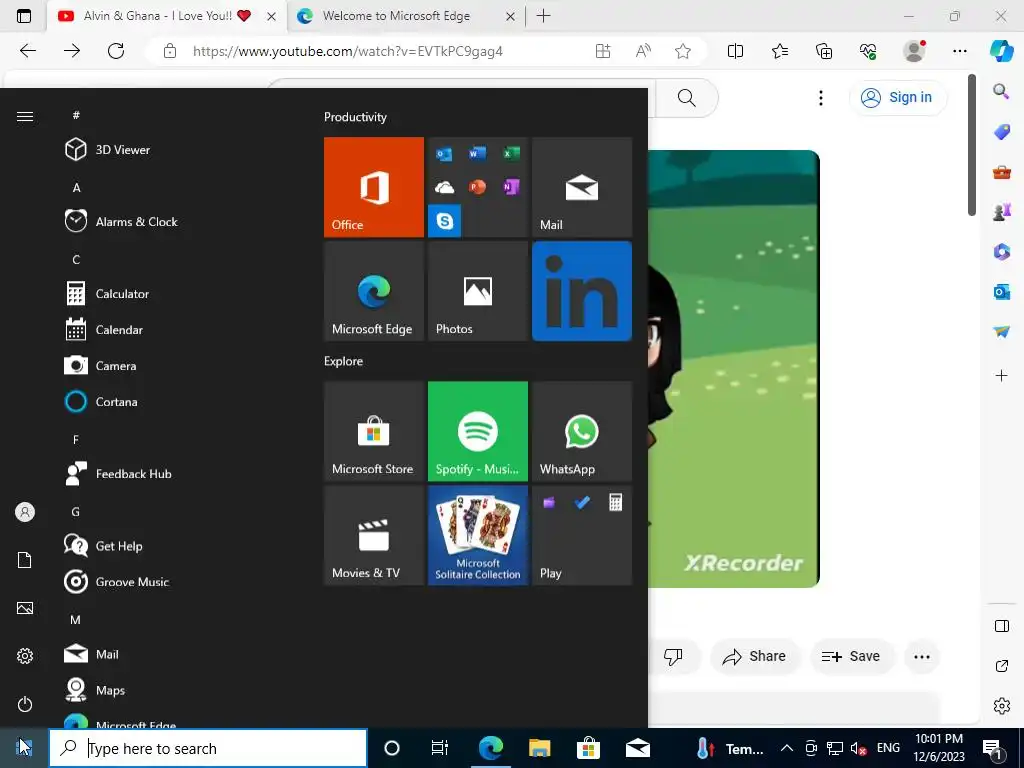Open the Play folder tile
The width and height of the screenshot is (1024, 768).
[x=582, y=536]
